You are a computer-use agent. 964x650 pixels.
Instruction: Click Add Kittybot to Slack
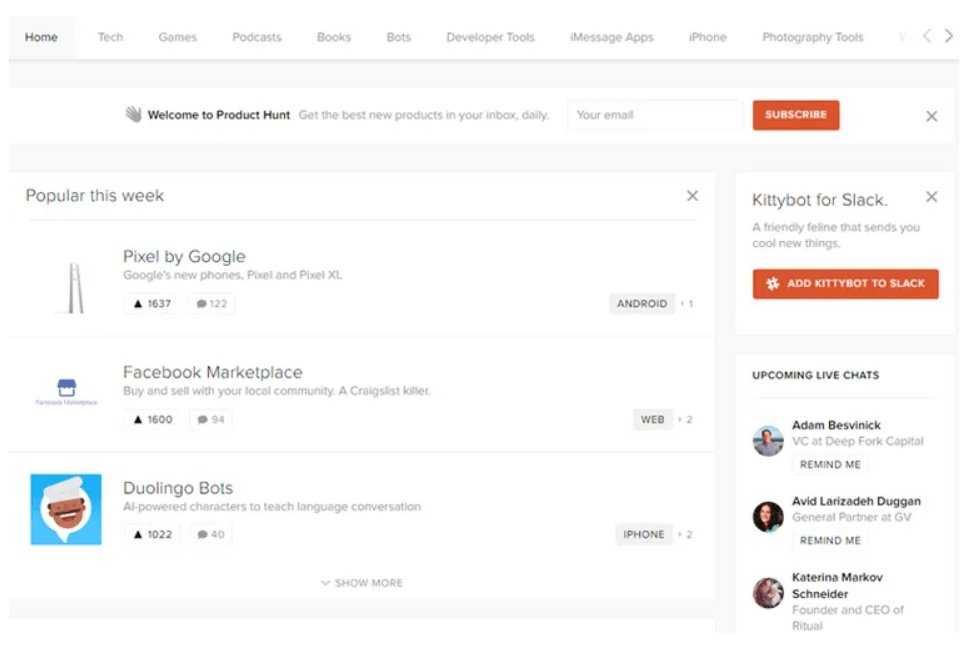(845, 284)
